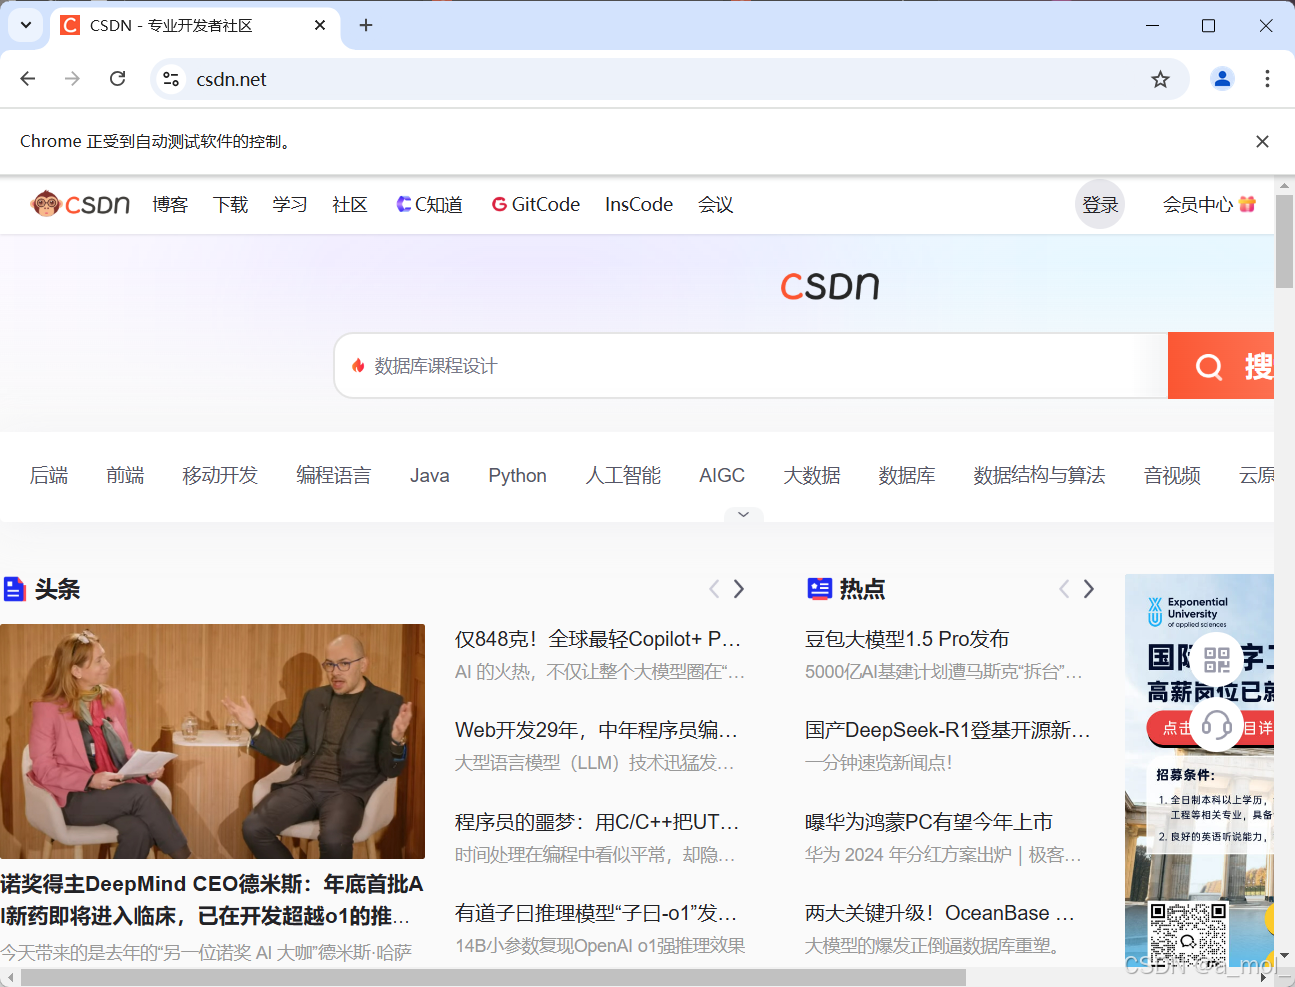Go to previous 热点 page arrow
Image resolution: width=1295 pixels, height=987 pixels.
1064,589
